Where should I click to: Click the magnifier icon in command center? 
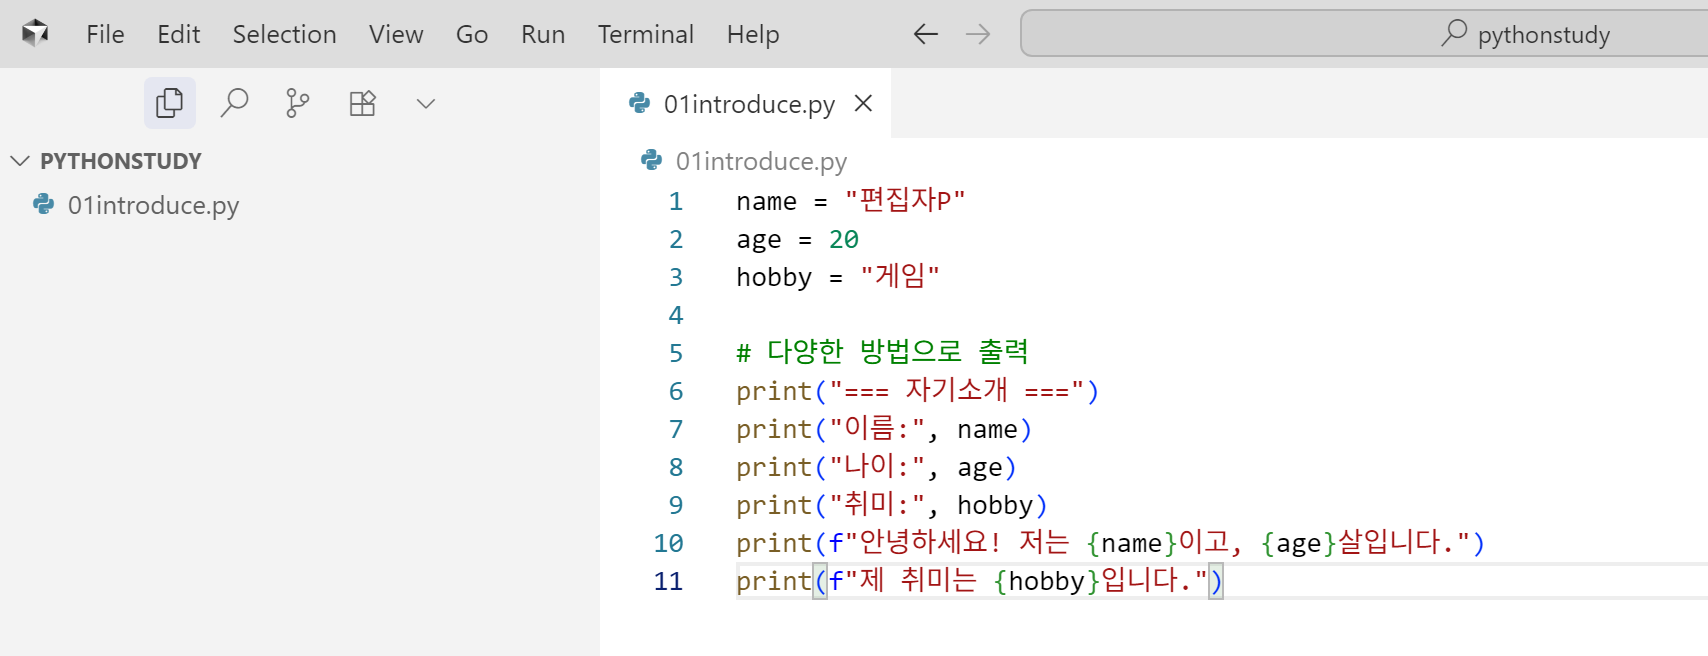(1454, 33)
